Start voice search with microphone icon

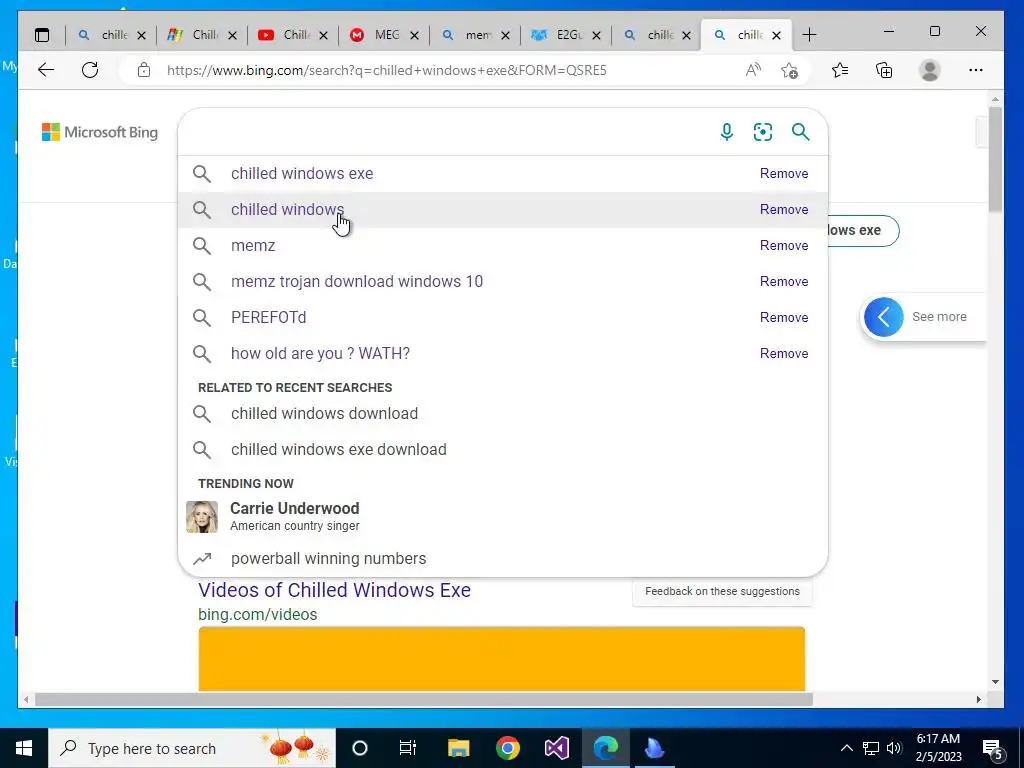(727, 132)
